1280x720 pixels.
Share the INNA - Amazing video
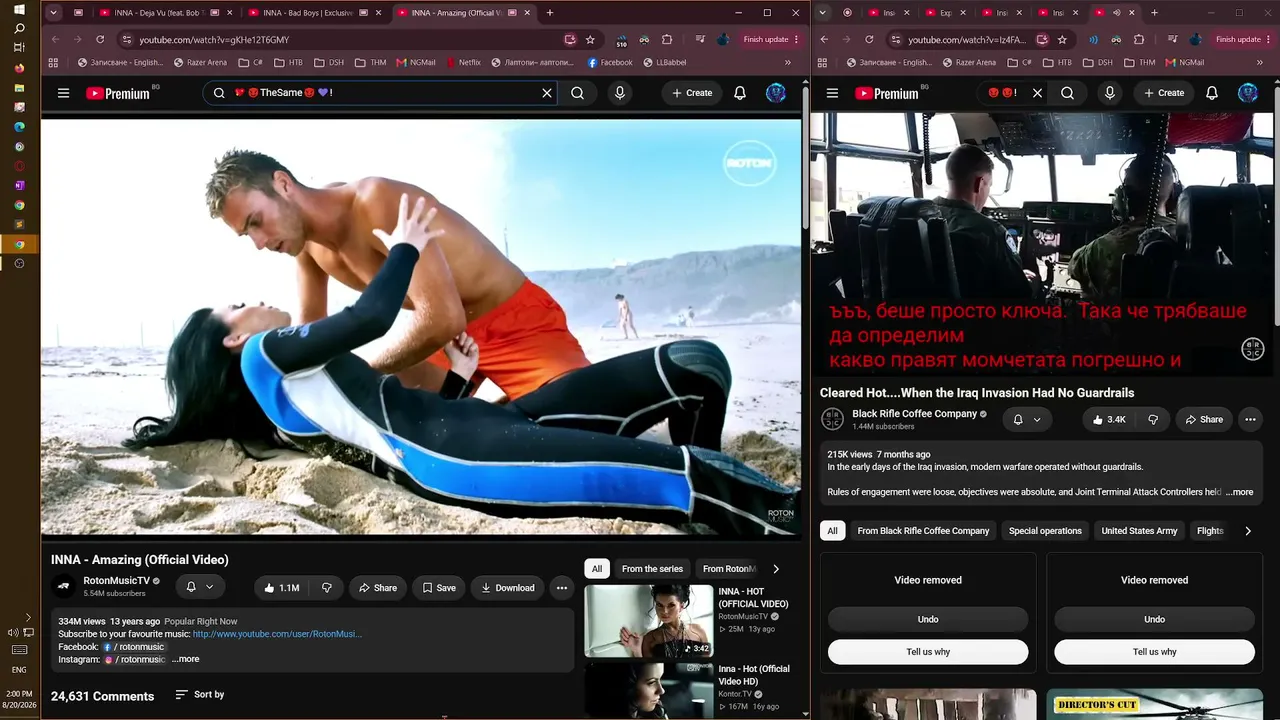(x=378, y=588)
